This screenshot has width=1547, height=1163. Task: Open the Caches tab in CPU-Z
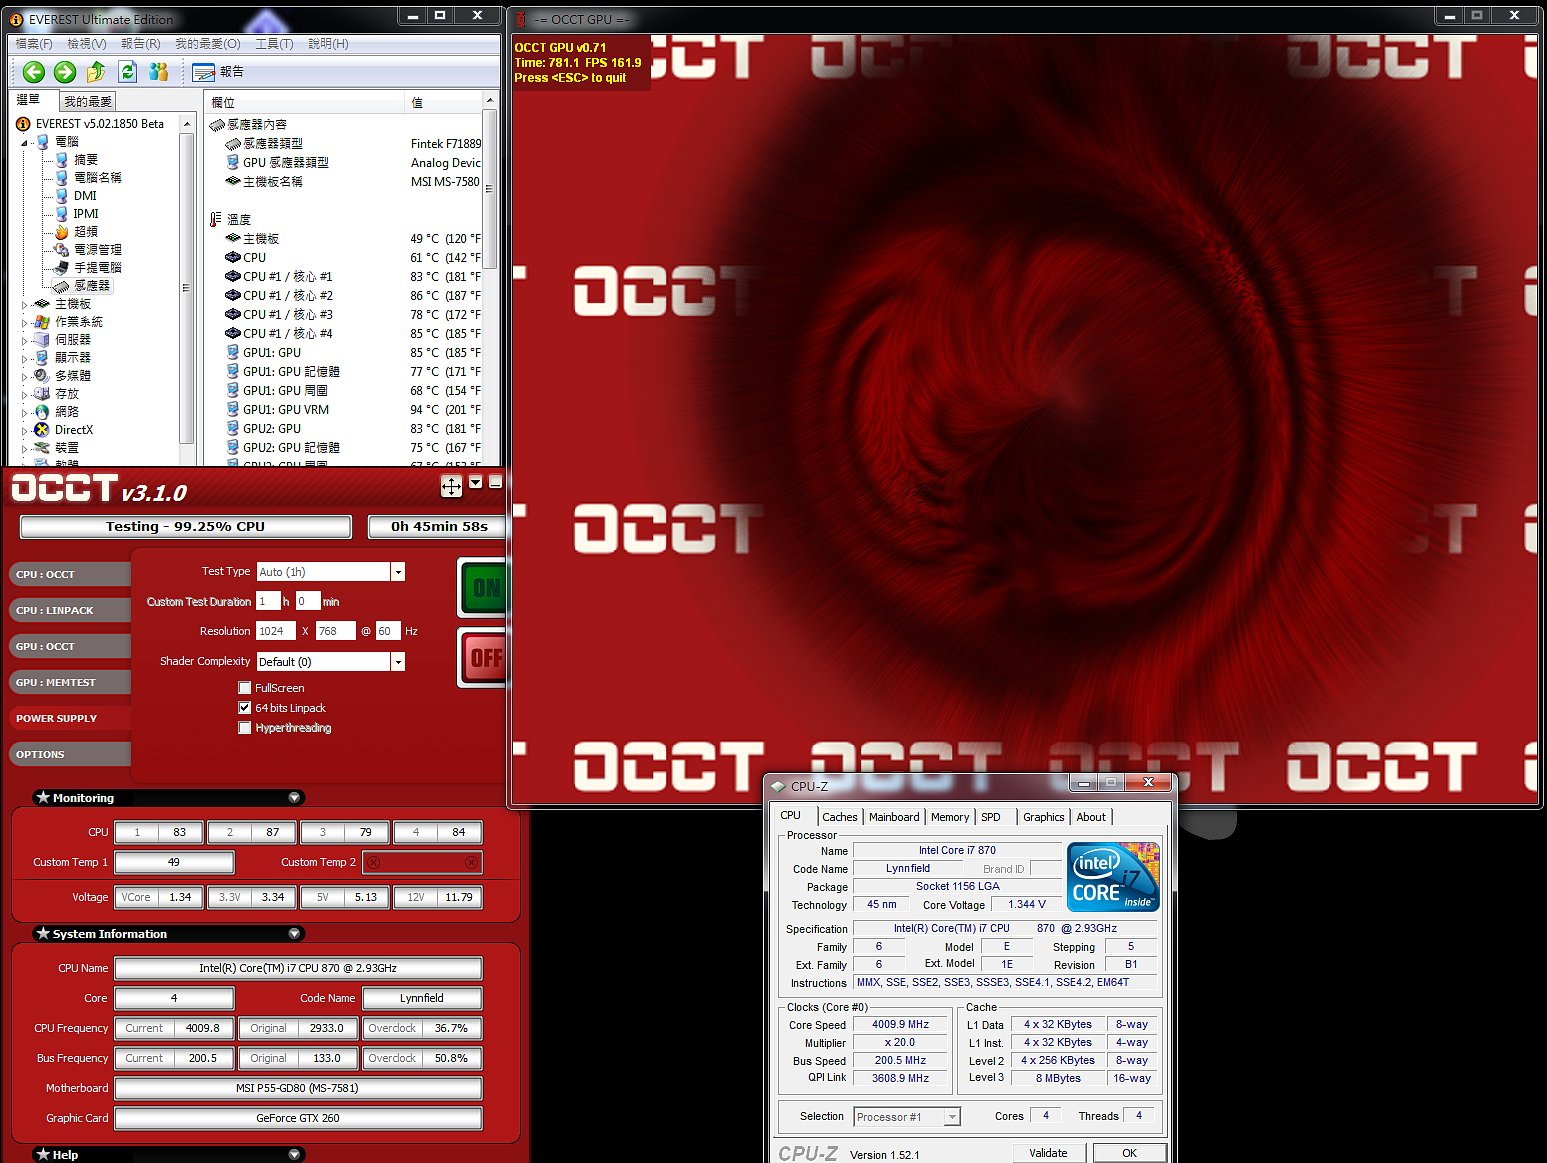[840, 817]
